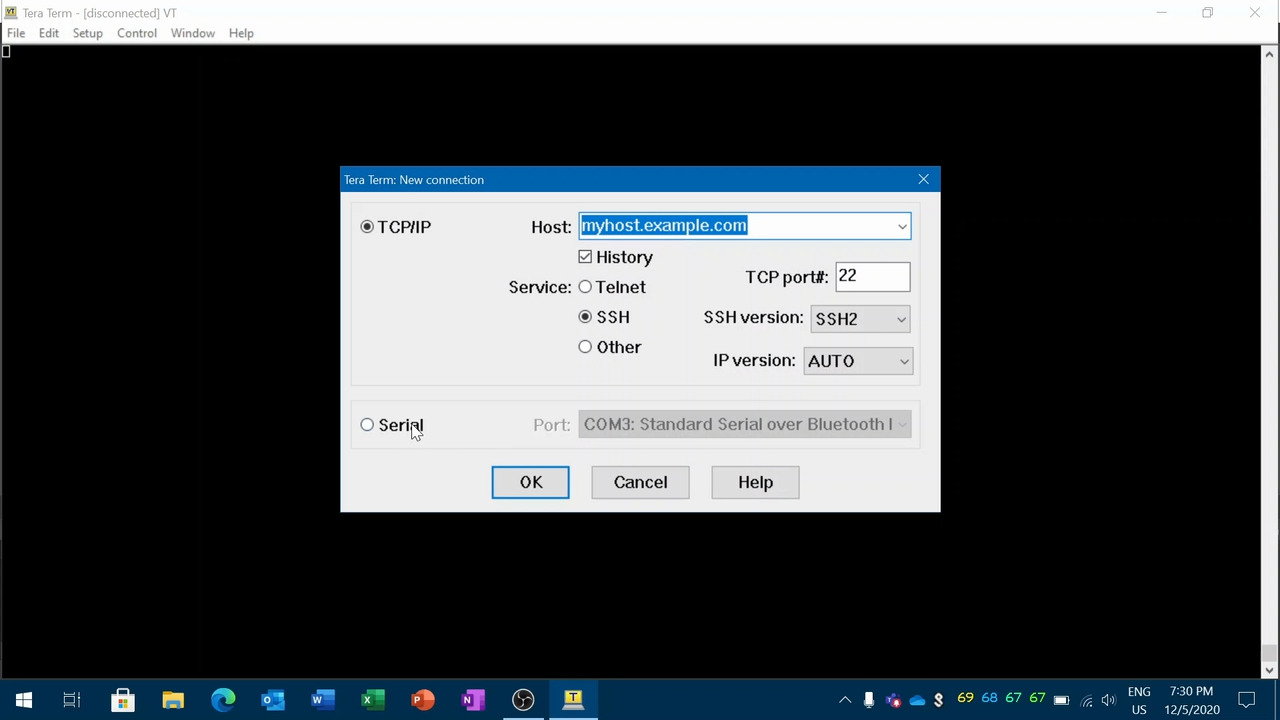This screenshot has height=720, width=1280.
Task: Open the Window menu
Action: pos(192,33)
